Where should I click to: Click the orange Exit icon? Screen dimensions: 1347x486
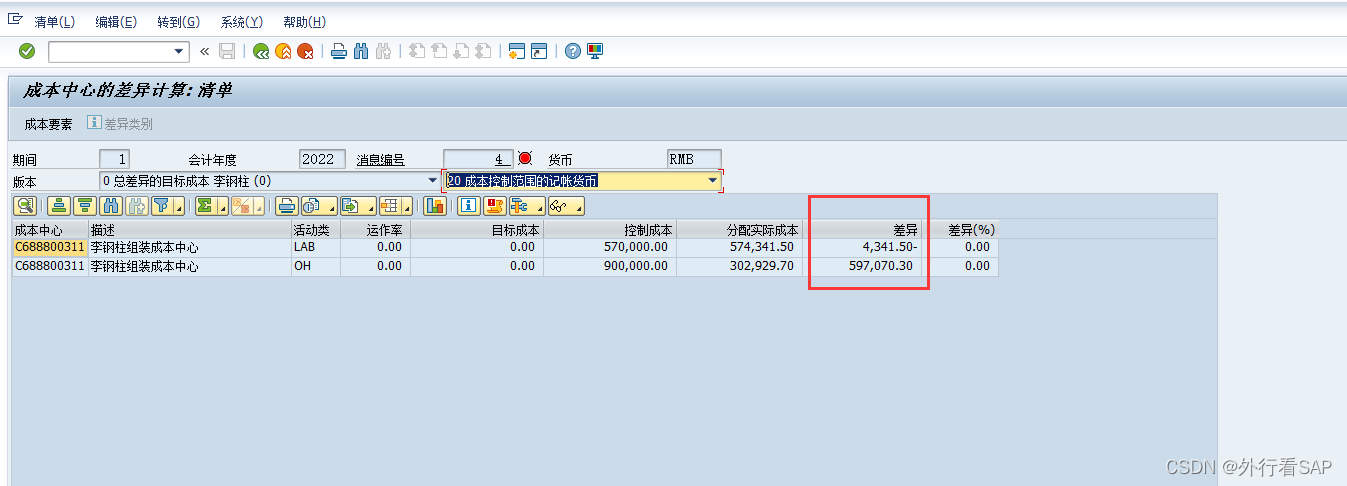coord(283,51)
